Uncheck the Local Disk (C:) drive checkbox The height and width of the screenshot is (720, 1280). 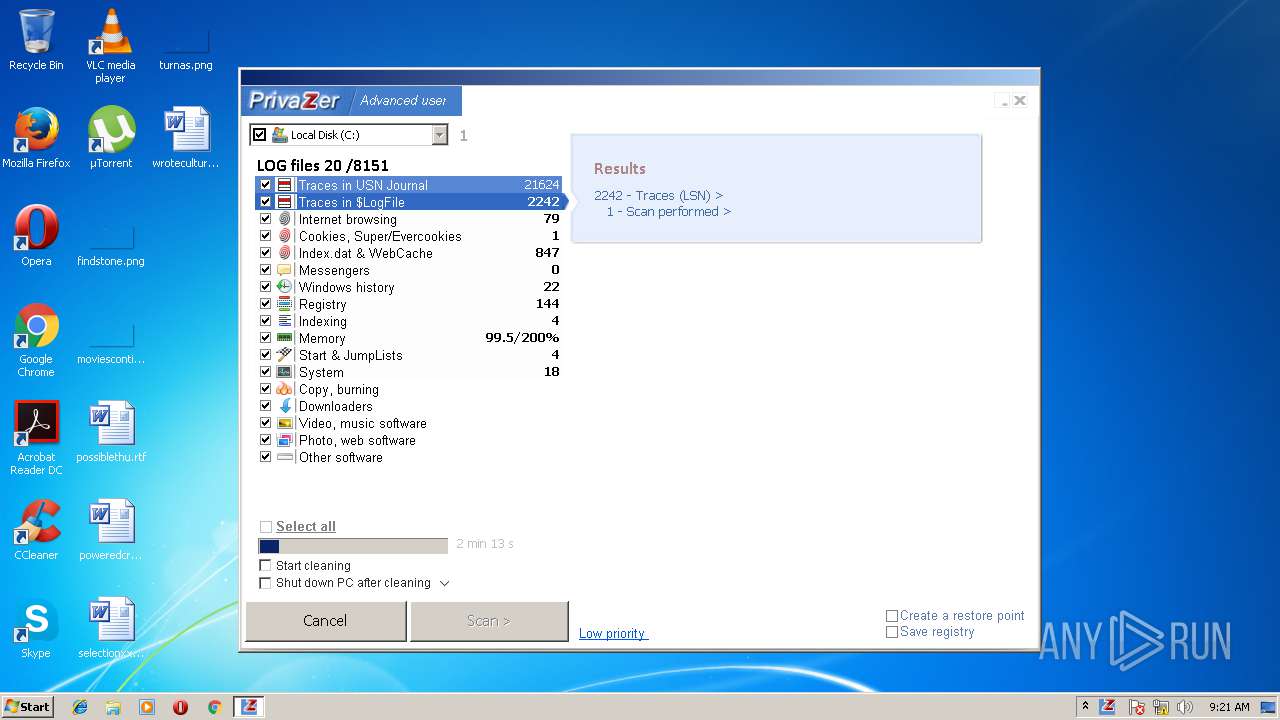[x=260, y=135]
